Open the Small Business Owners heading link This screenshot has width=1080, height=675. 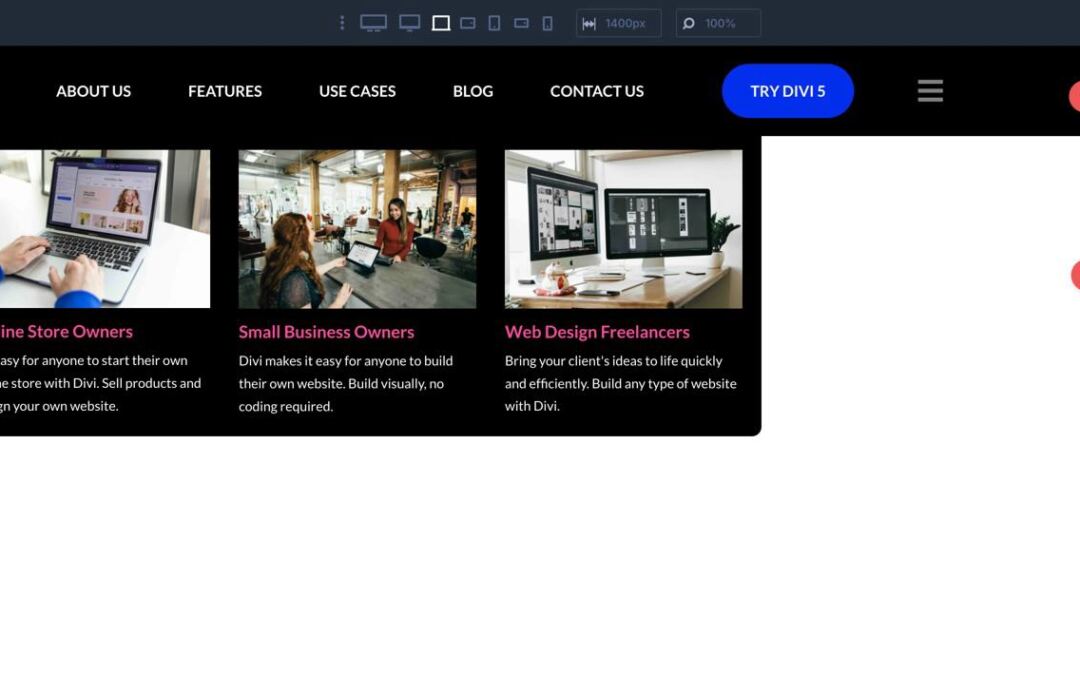pos(326,332)
